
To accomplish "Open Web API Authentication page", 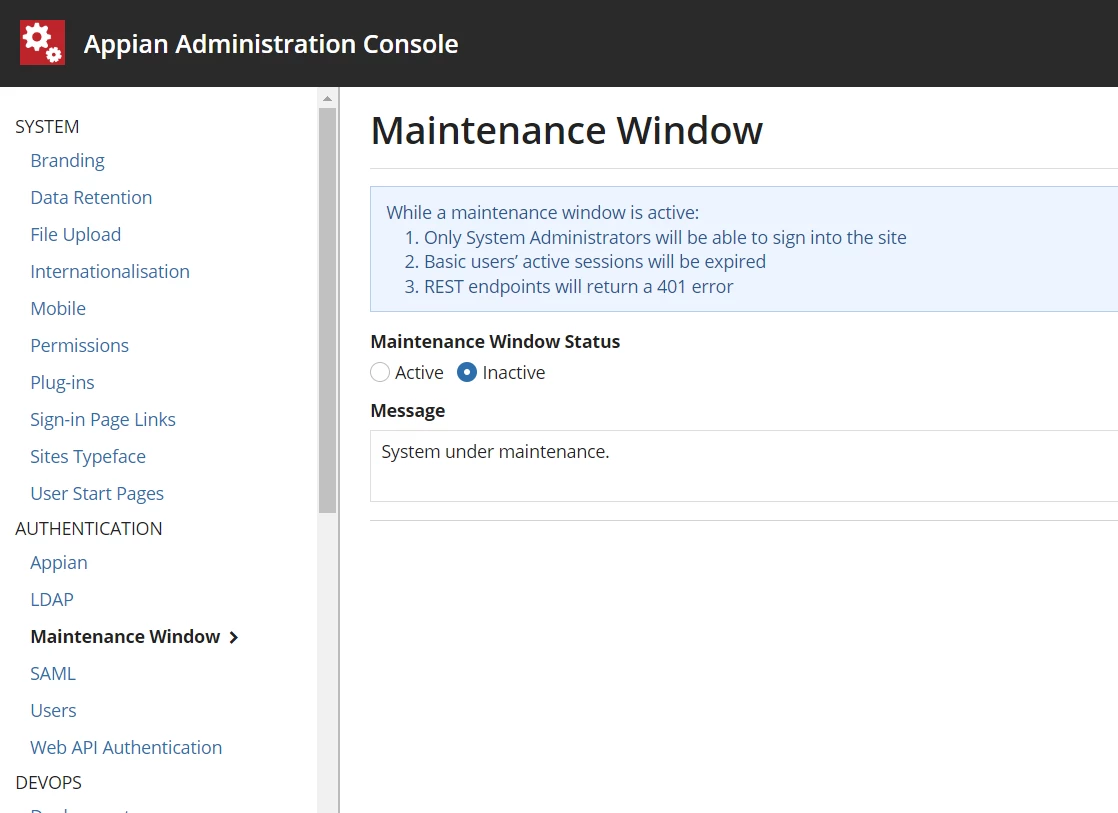I will click(126, 748).
